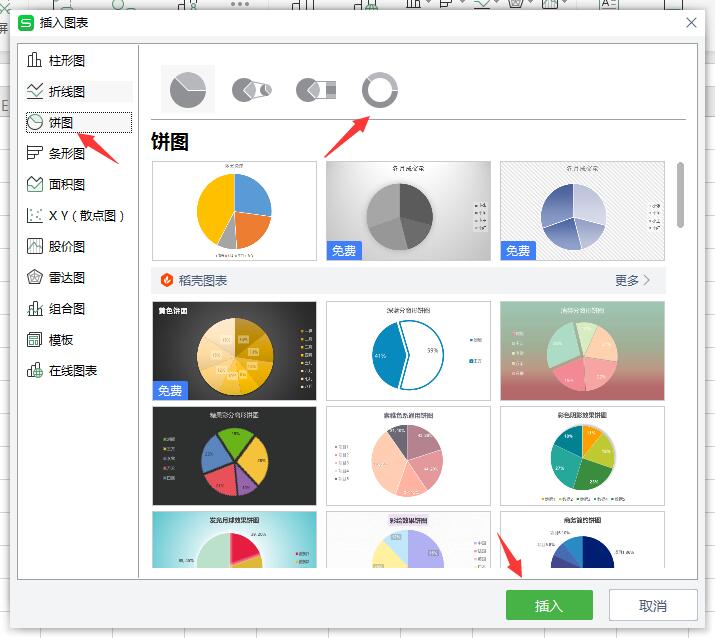
Task: Click the 在线图表 online chart icon
Action: click(35, 370)
